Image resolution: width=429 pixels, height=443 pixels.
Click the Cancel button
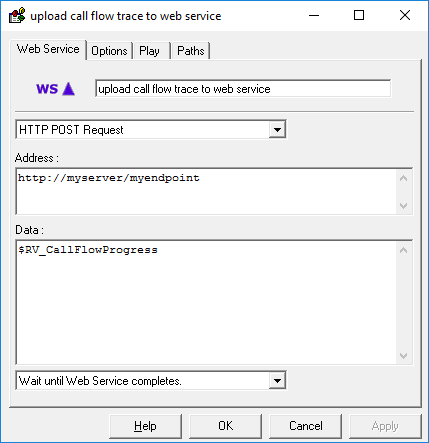(x=305, y=426)
